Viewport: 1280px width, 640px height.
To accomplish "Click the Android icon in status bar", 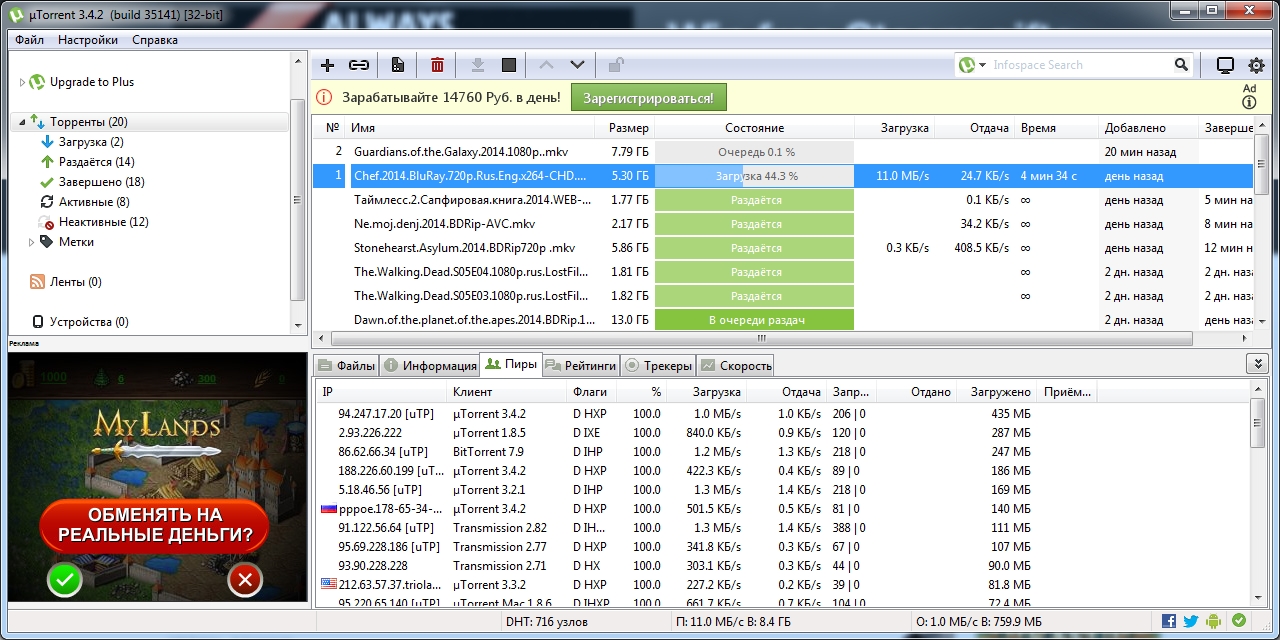I will click(x=1215, y=621).
